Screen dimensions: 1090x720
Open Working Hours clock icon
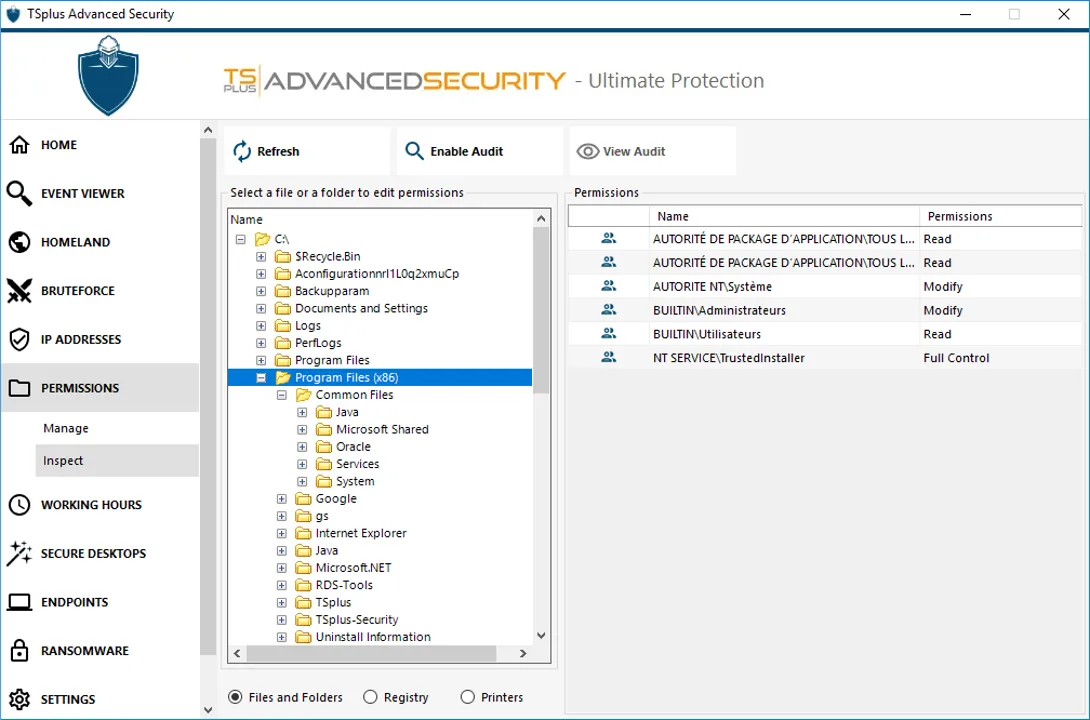point(19,505)
